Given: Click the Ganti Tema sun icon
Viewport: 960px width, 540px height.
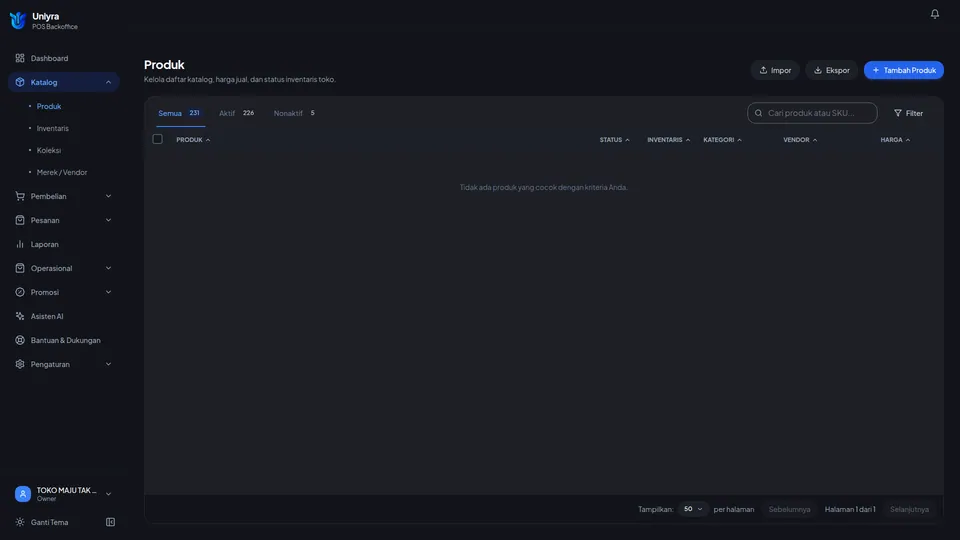Looking at the screenshot, I should (x=20, y=522).
